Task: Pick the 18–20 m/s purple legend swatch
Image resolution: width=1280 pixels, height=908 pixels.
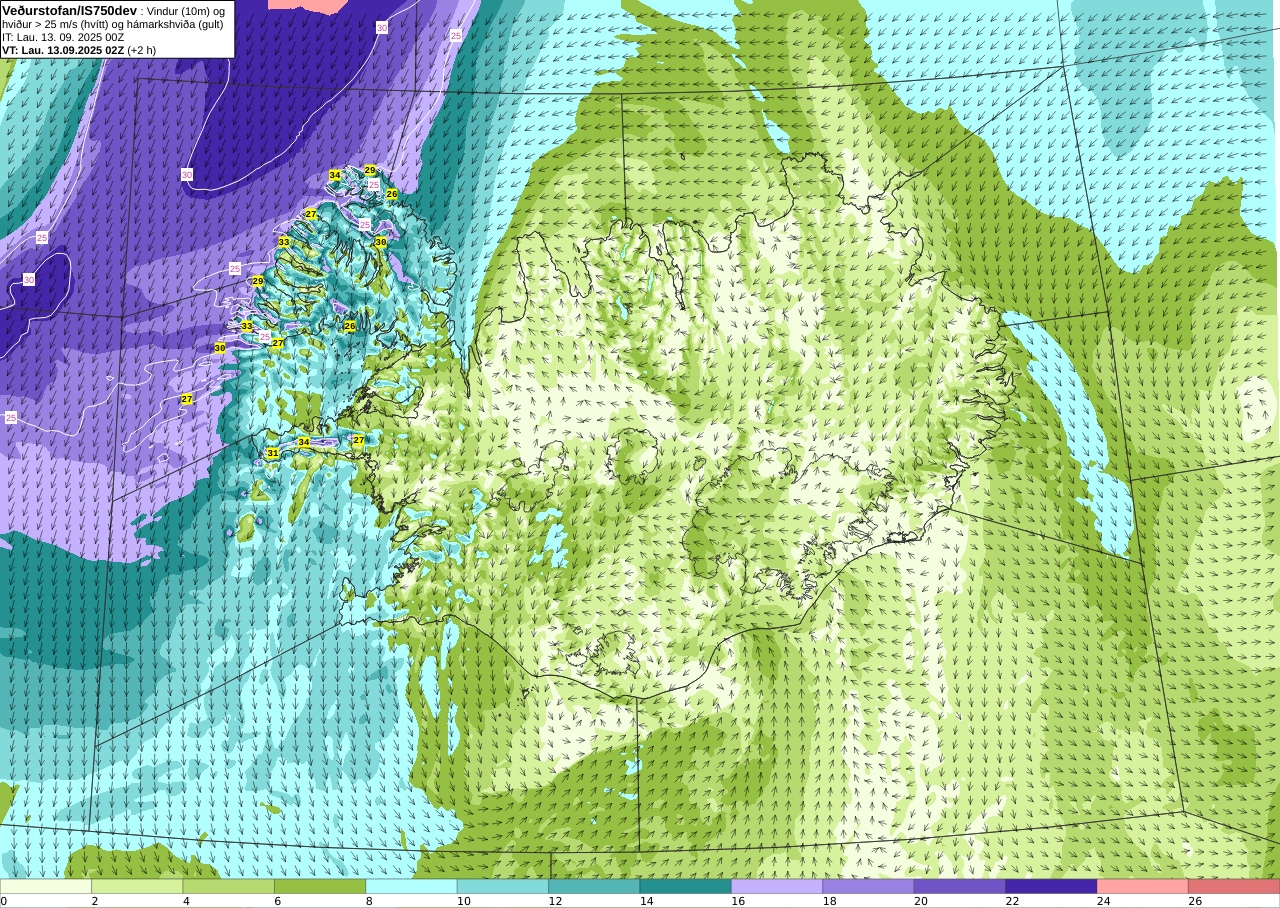Action: 868,886
